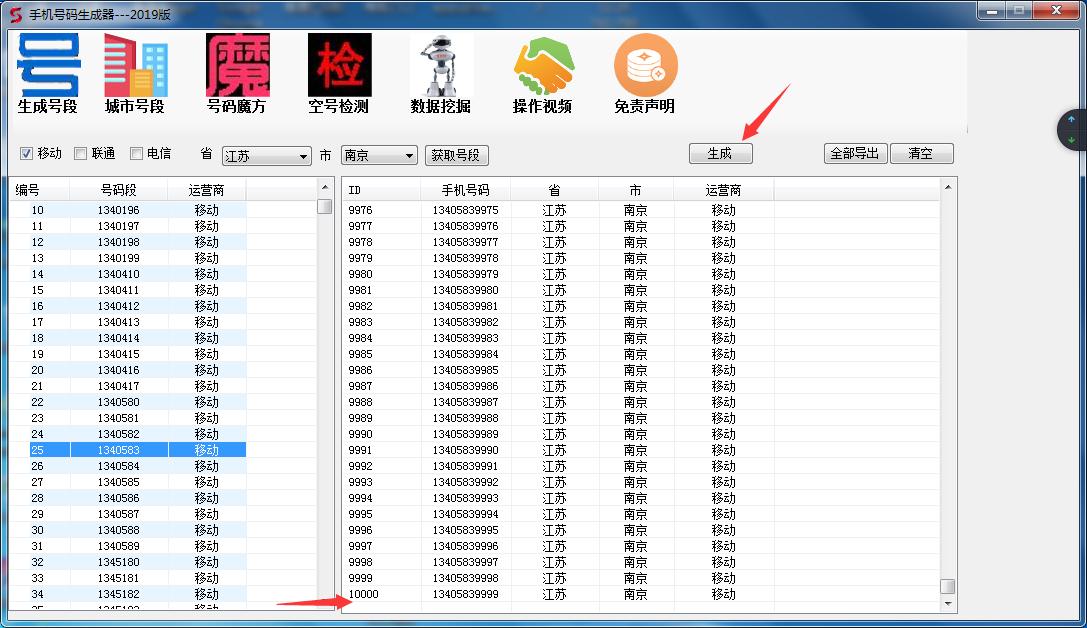Enable the 联通 carrier checkbox
The height and width of the screenshot is (628, 1087).
81,154
